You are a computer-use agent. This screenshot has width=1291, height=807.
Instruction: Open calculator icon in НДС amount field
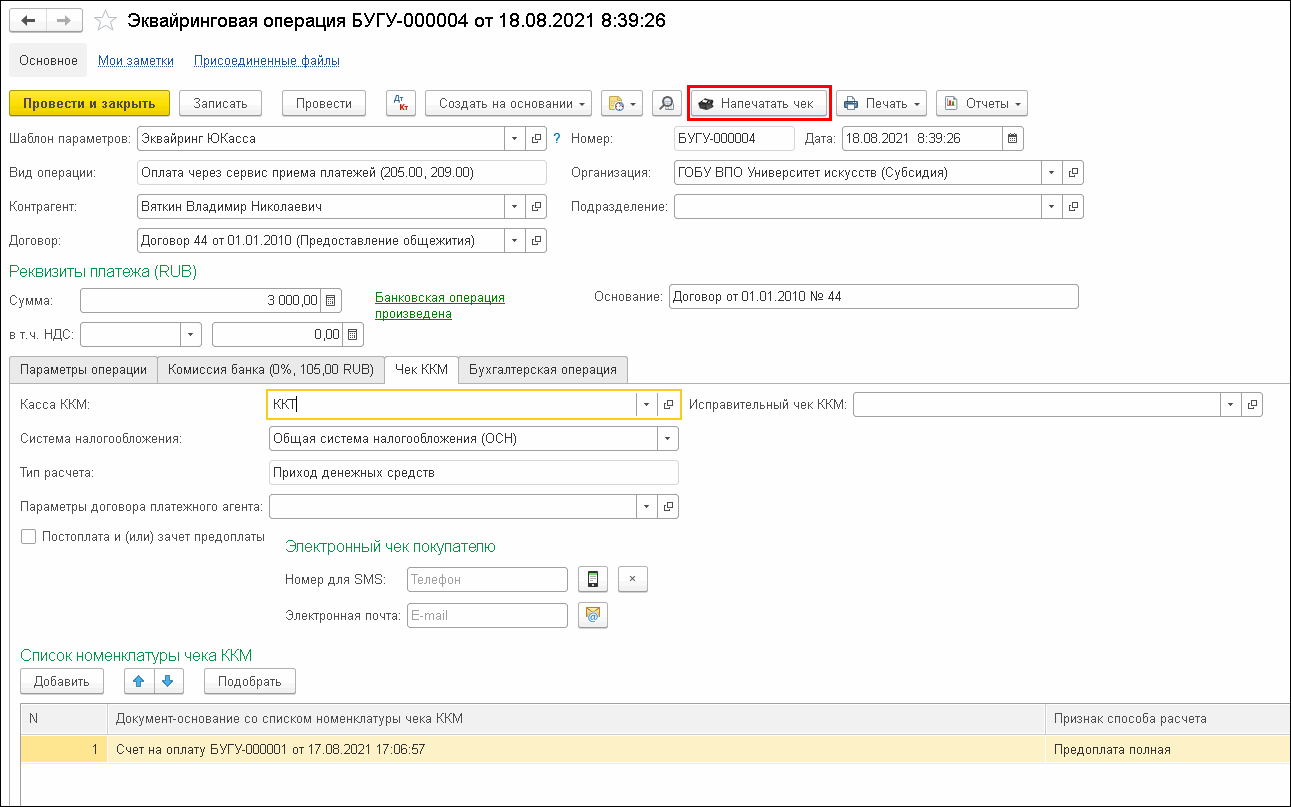pos(354,334)
